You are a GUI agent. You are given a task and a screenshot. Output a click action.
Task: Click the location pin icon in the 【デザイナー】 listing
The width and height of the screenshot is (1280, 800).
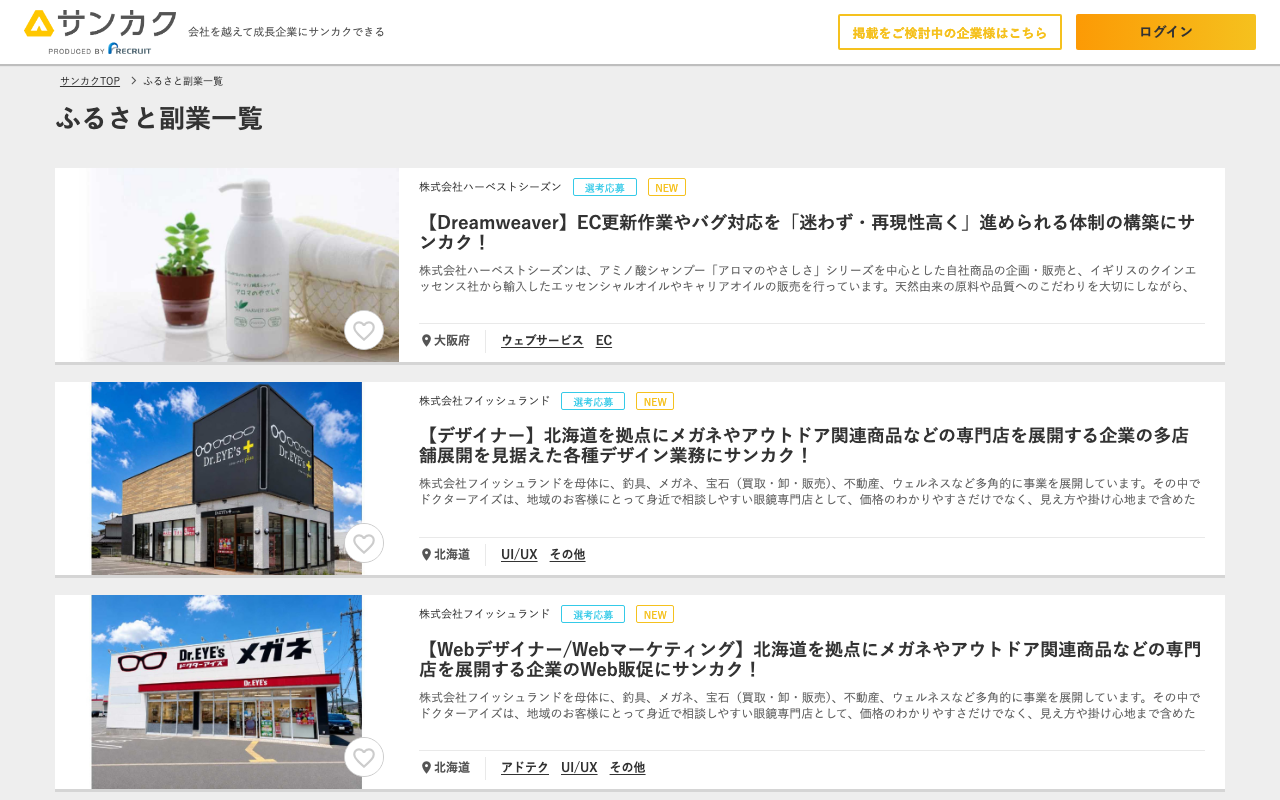coord(426,554)
